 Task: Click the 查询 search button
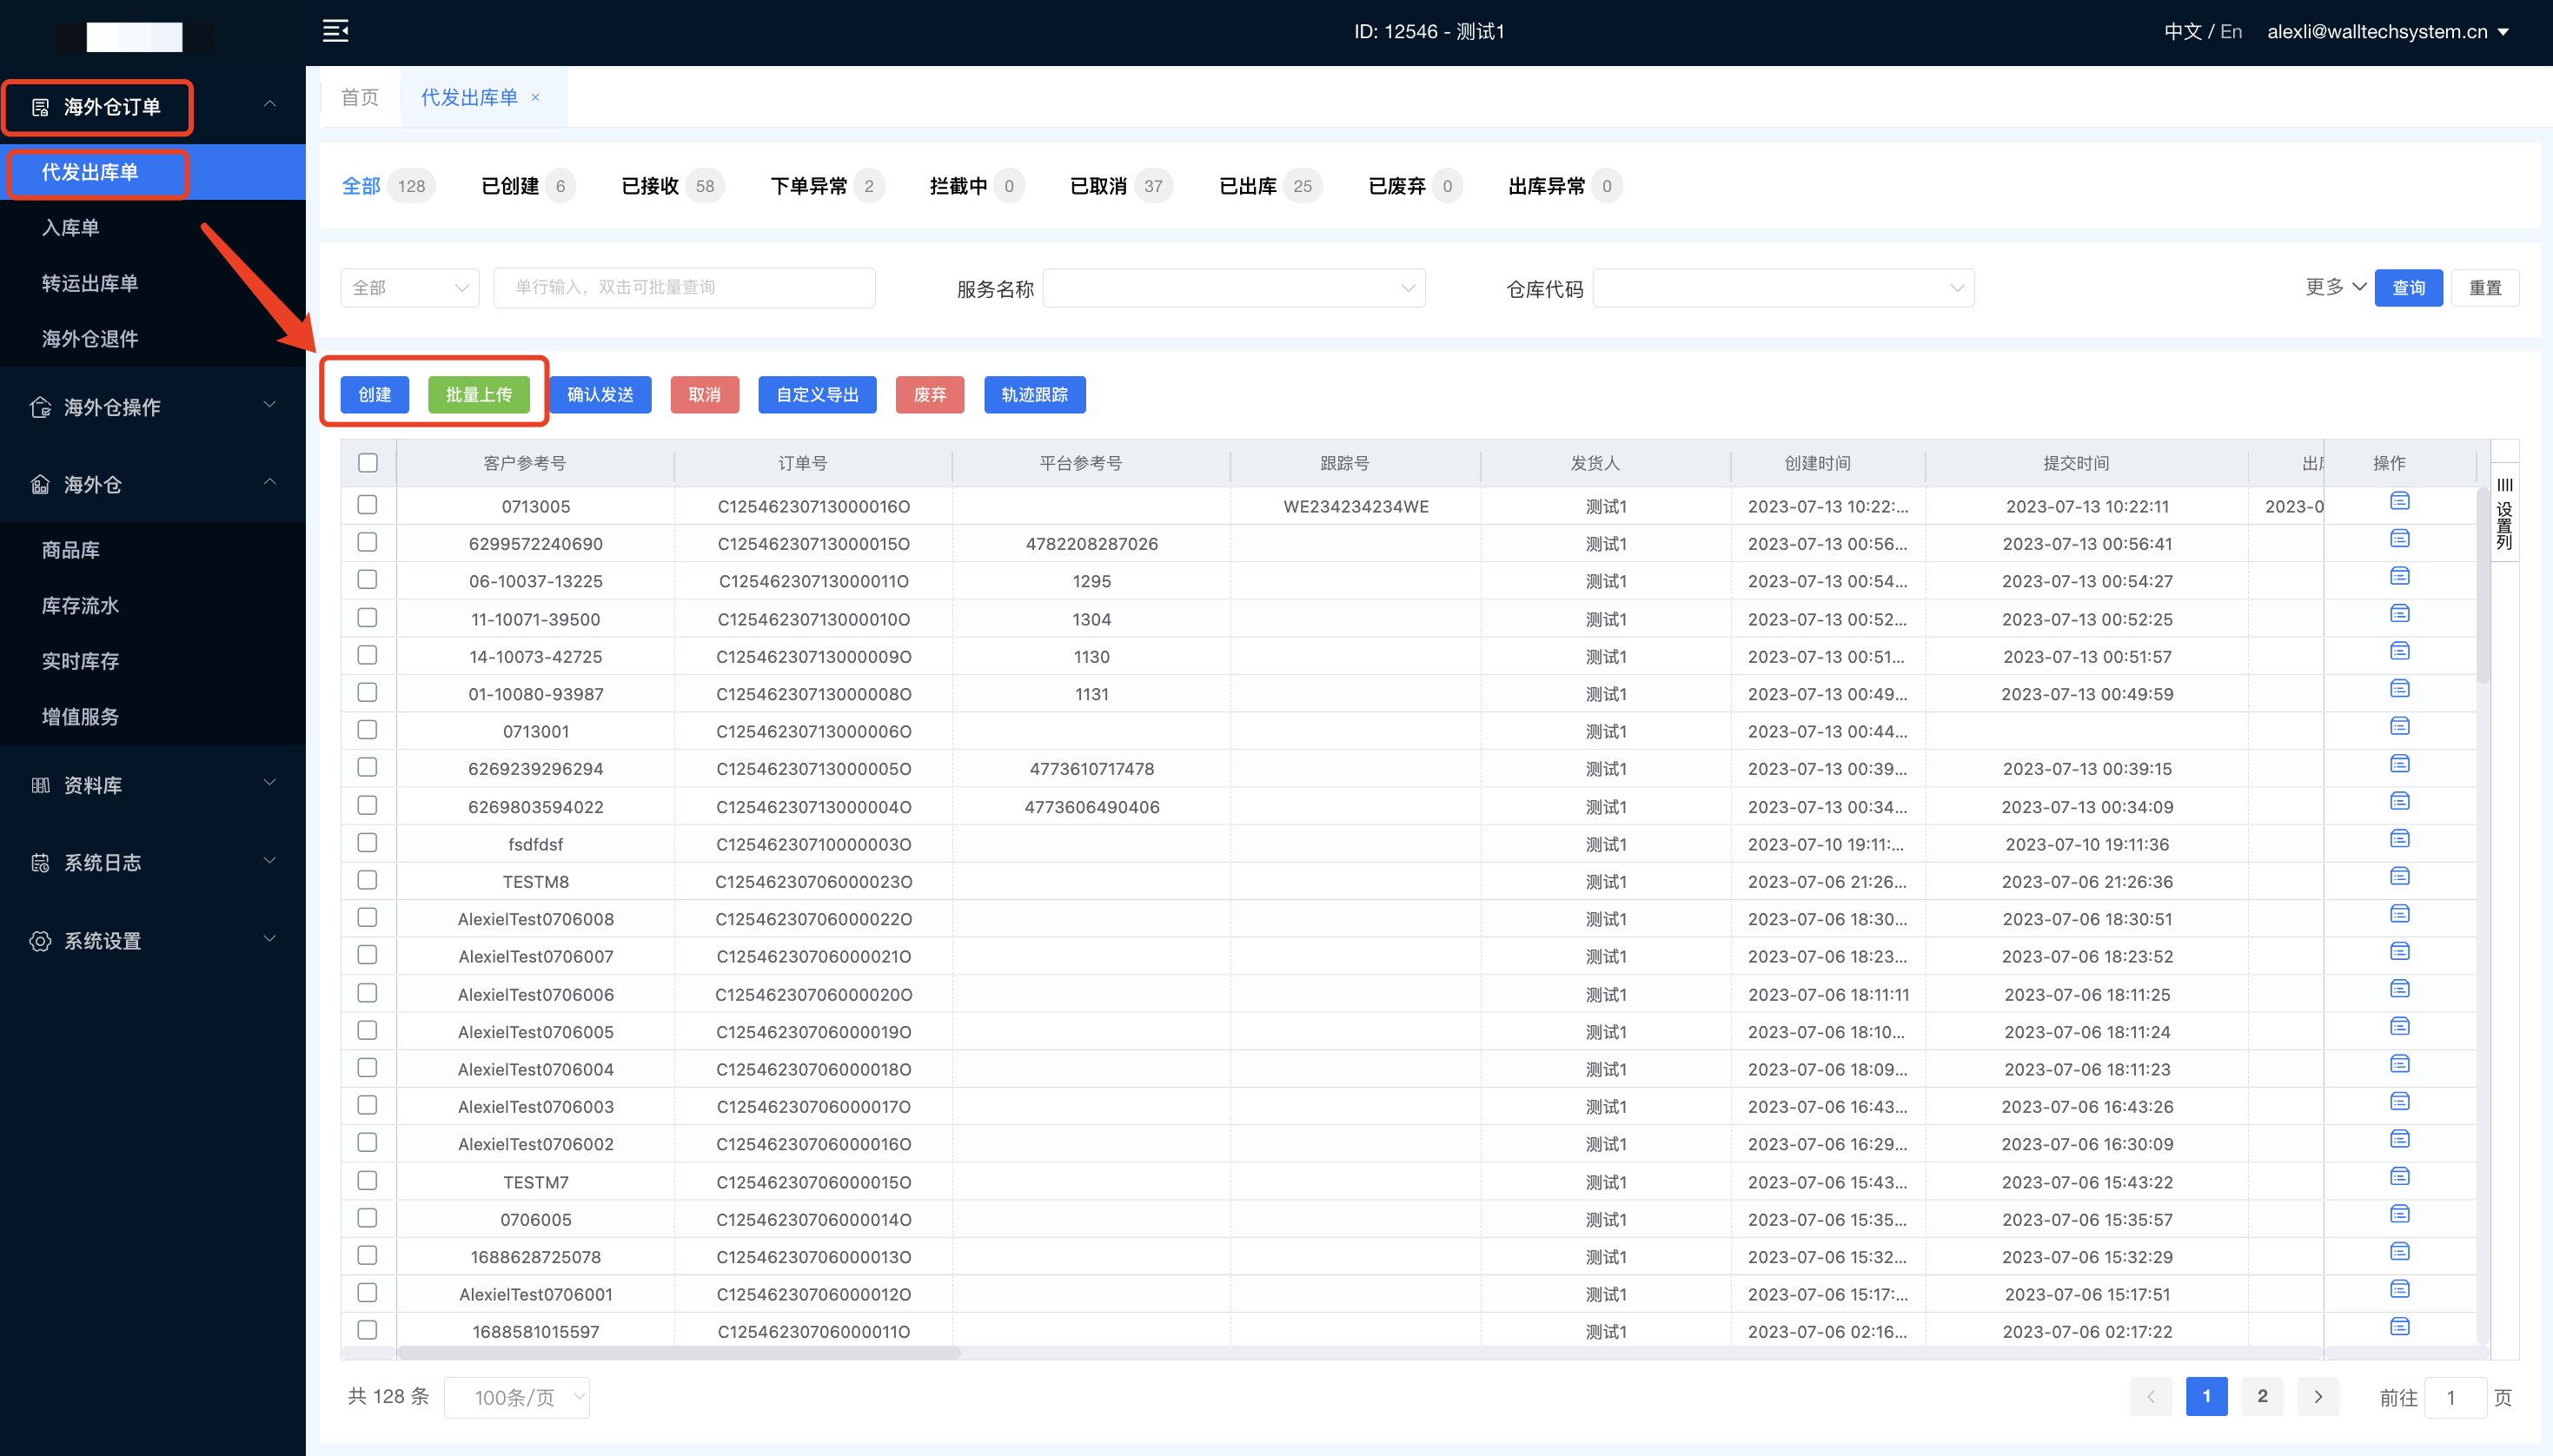click(x=2408, y=288)
